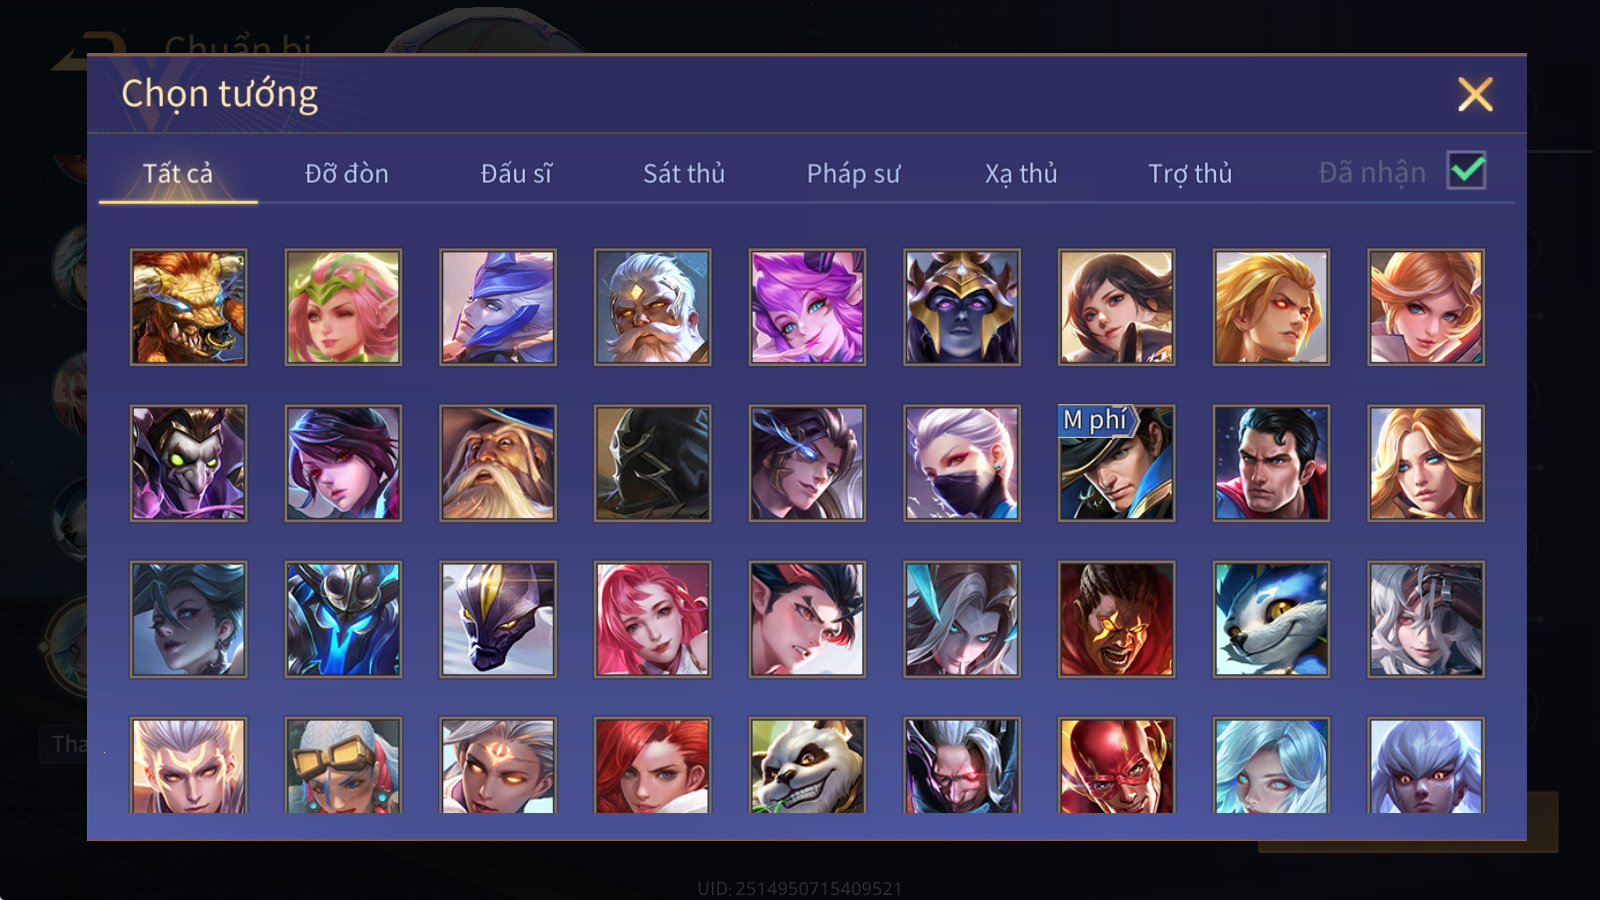View the Trợ thủ hero list
Viewport: 1600px width, 900px height.
point(1190,174)
